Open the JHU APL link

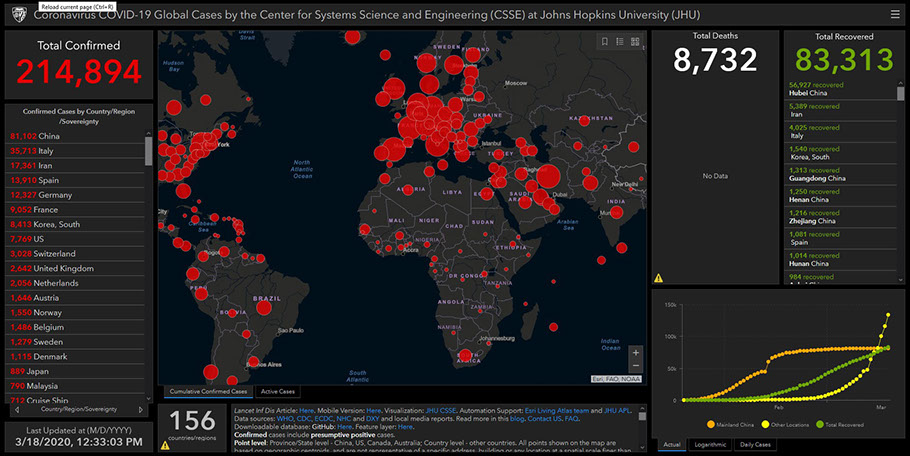tap(617, 411)
